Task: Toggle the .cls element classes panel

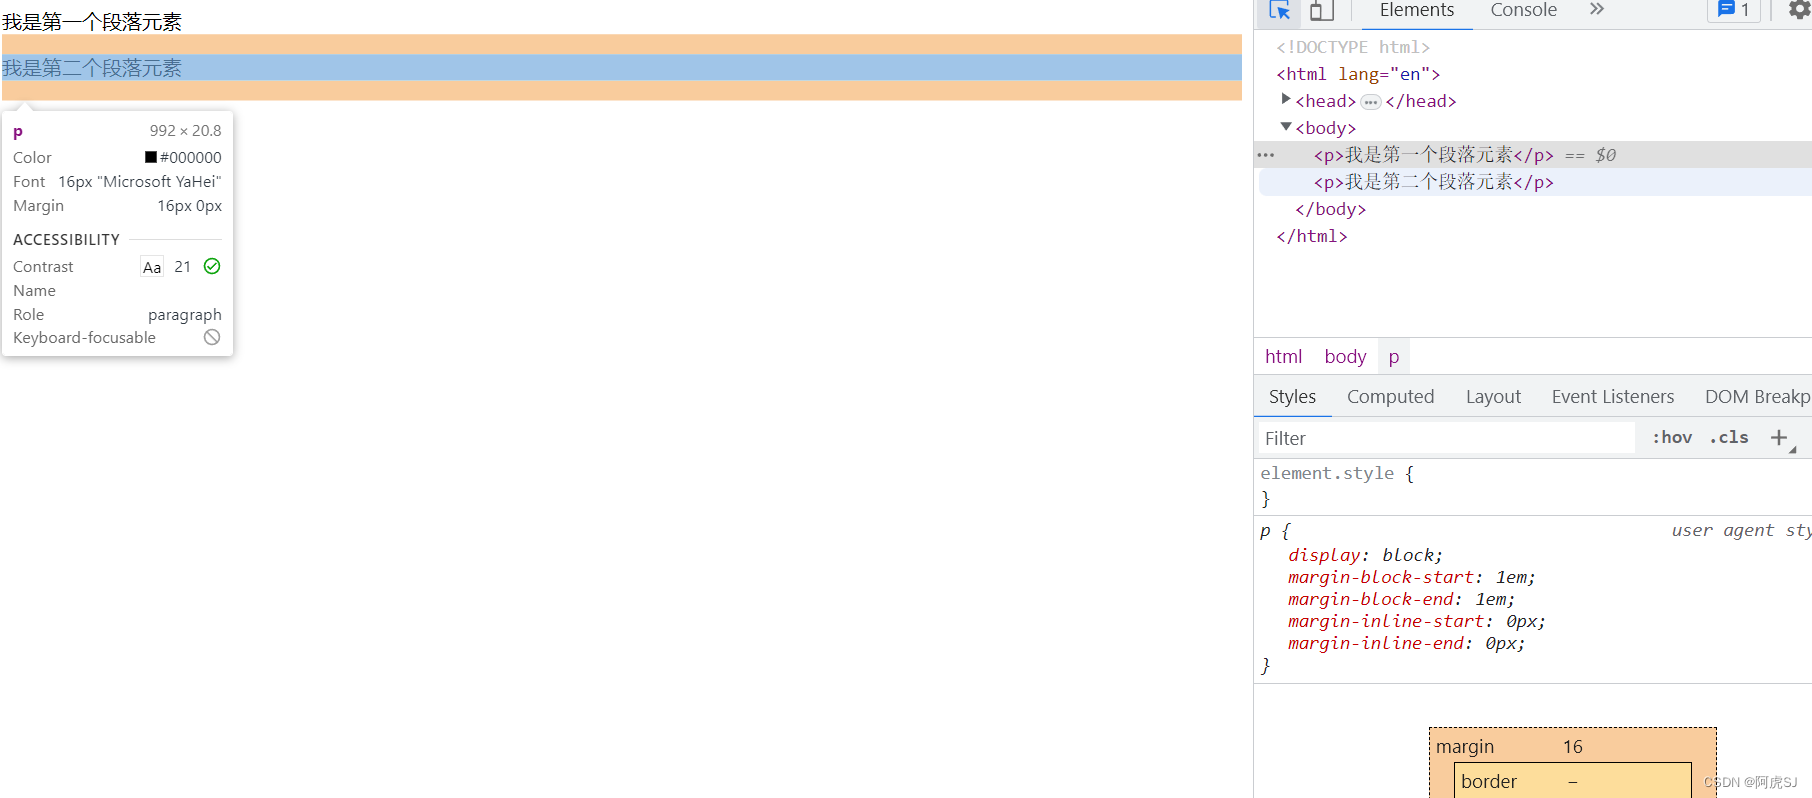Action: coord(1730,438)
